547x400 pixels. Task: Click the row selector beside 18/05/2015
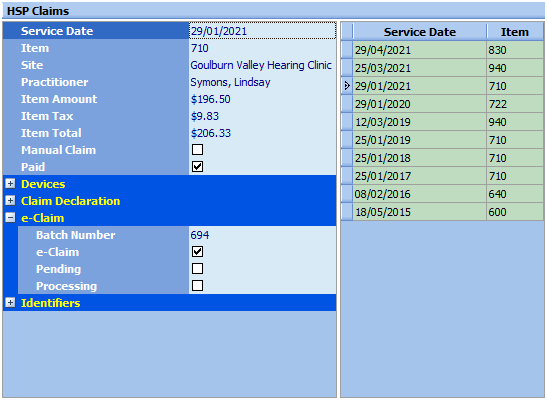pos(347,212)
